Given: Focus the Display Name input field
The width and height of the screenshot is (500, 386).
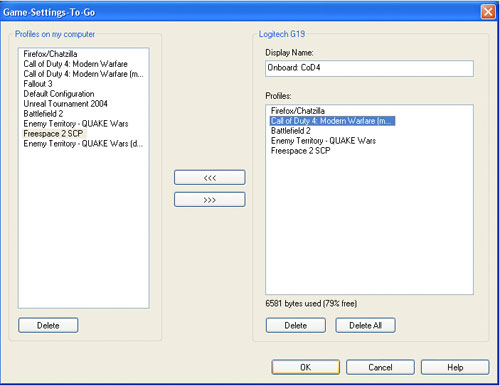Looking at the screenshot, I should (369, 68).
